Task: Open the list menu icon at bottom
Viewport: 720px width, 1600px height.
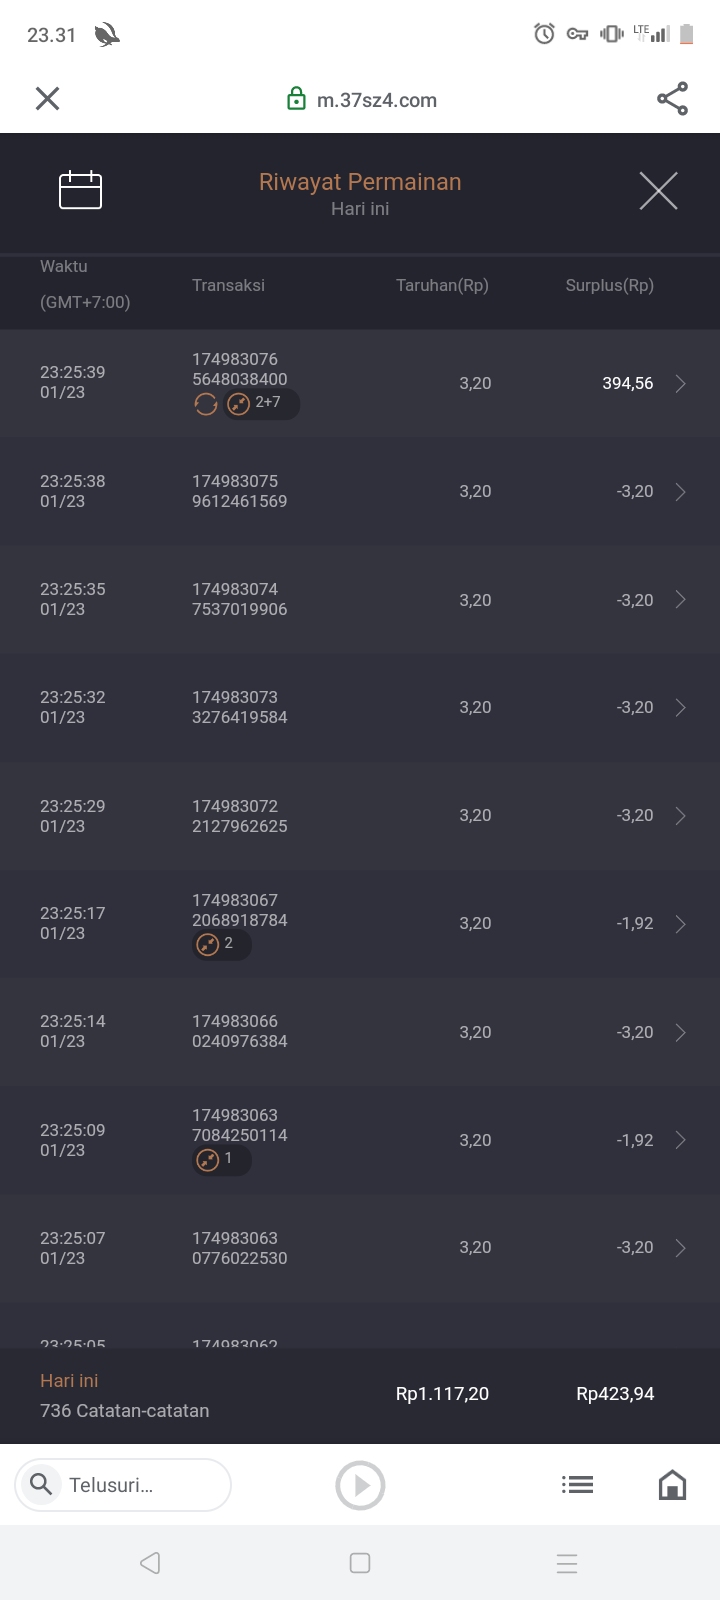Action: (x=577, y=1485)
